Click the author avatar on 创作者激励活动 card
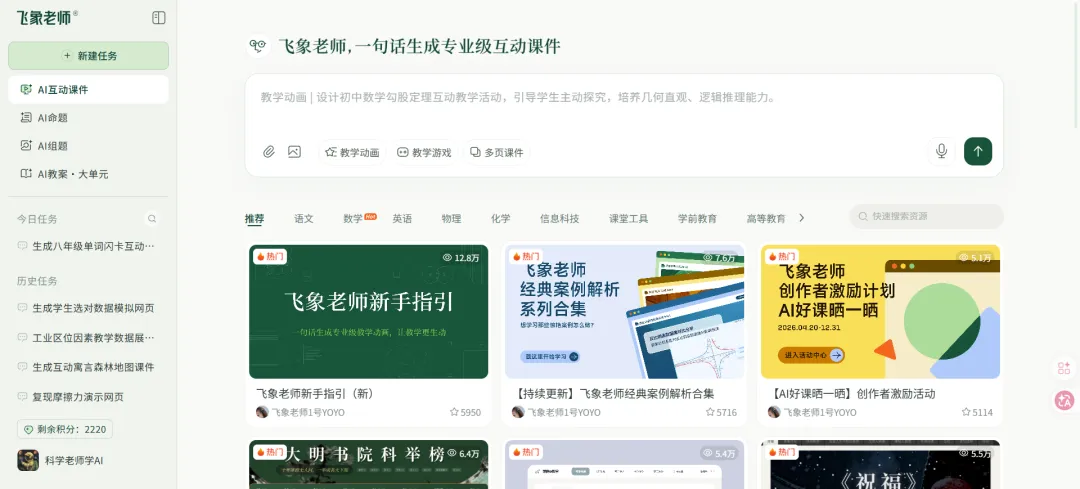Image resolution: width=1080 pixels, height=489 pixels. coord(774,412)
